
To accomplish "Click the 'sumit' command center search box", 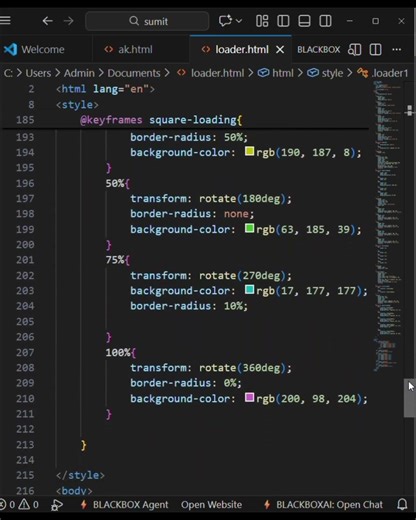I will click(x=147, y=21).
